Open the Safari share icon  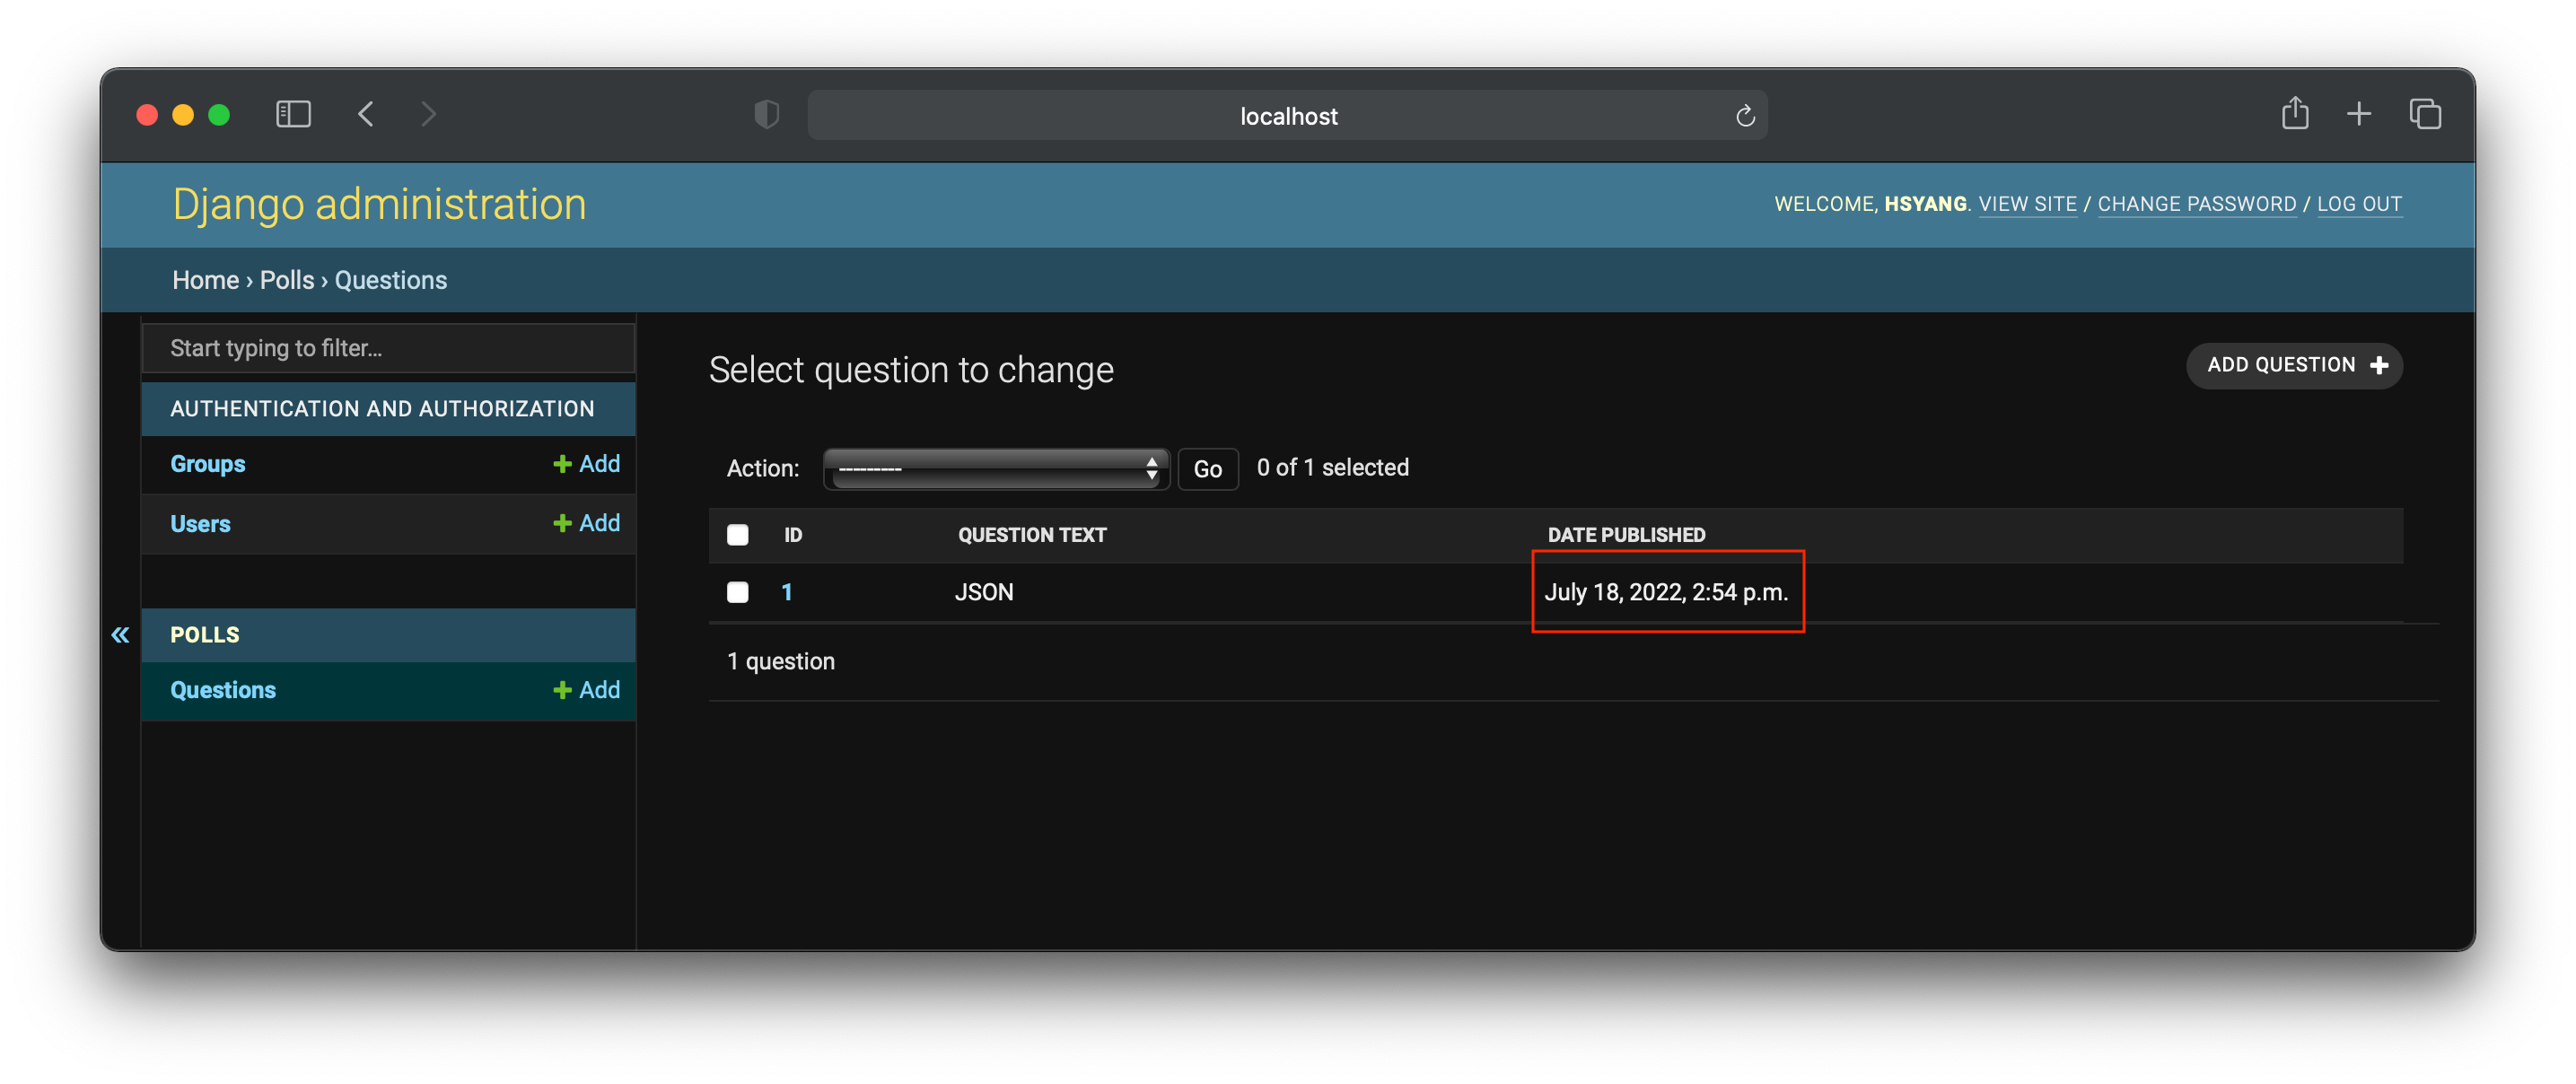pyautogui.click(x=2295, y=113)
